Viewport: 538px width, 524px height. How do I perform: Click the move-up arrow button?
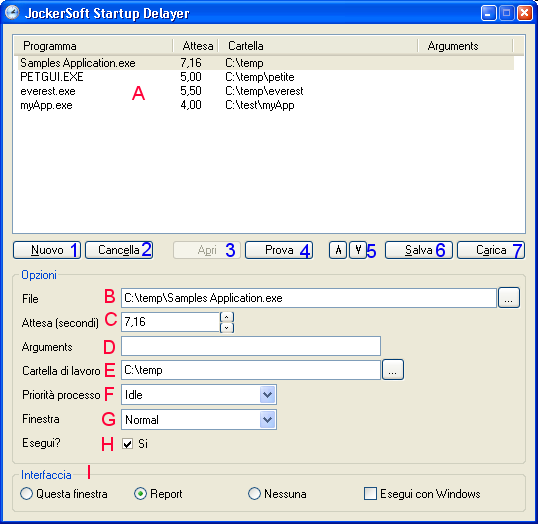tap(338, 250)
